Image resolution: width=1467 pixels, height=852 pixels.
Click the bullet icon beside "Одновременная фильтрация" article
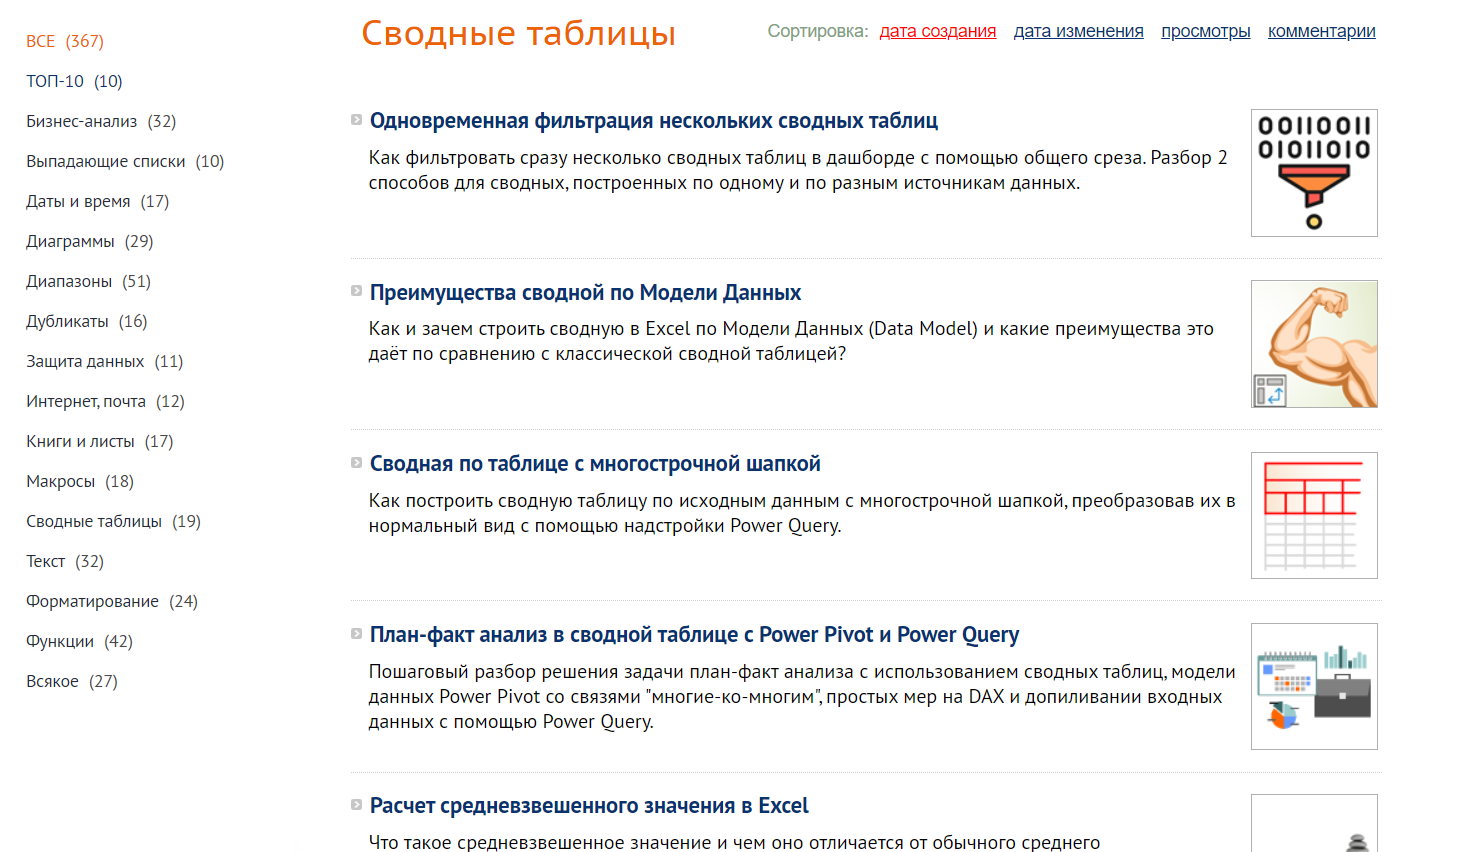tap(356, 120)
